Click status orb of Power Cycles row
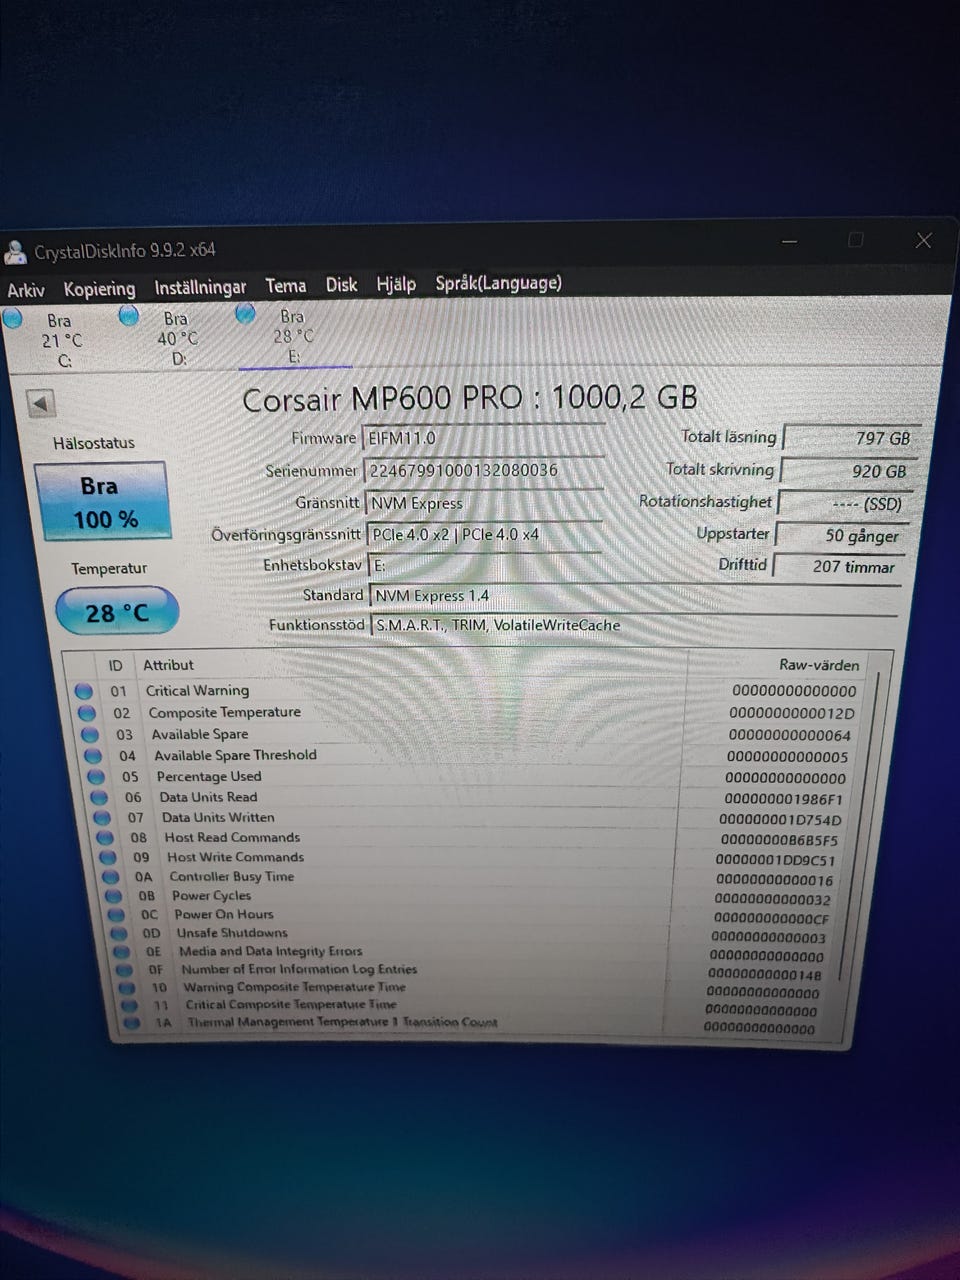The height and width of the screenshot is (1280, 960). pyautogui.click(x=114, y=896)
